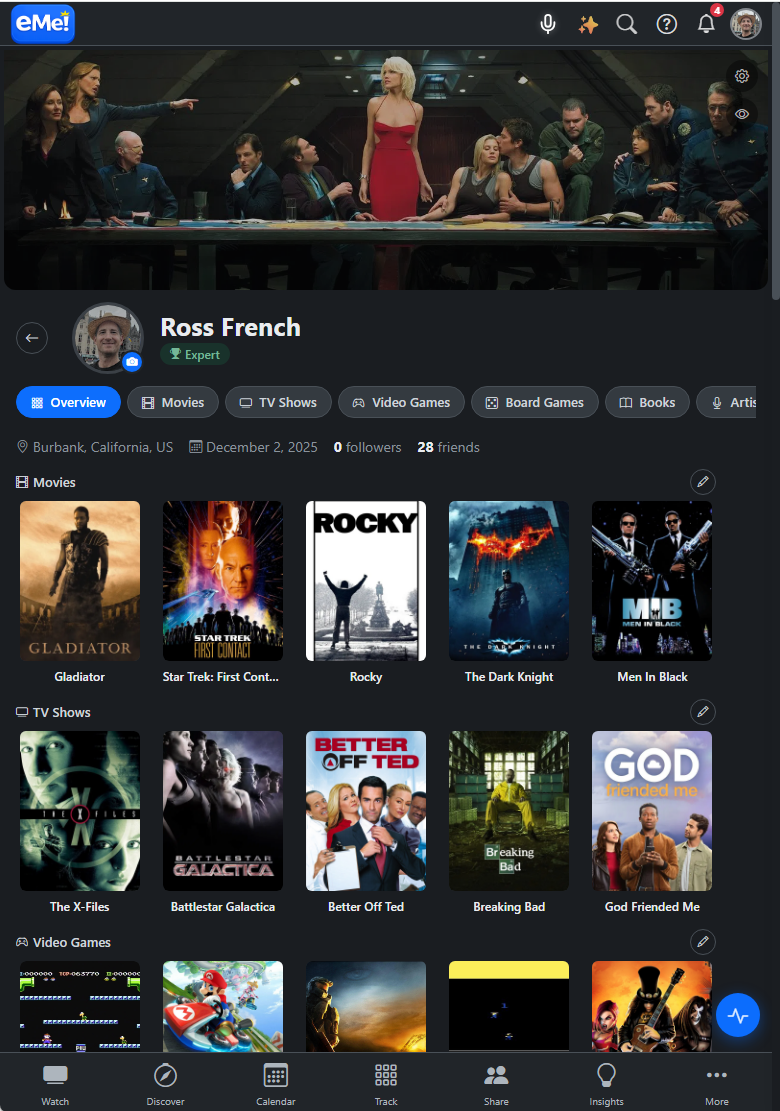Switch to the TV Shows tab
The height and width of the screenshot is (1111, 780).
point(278,402)
